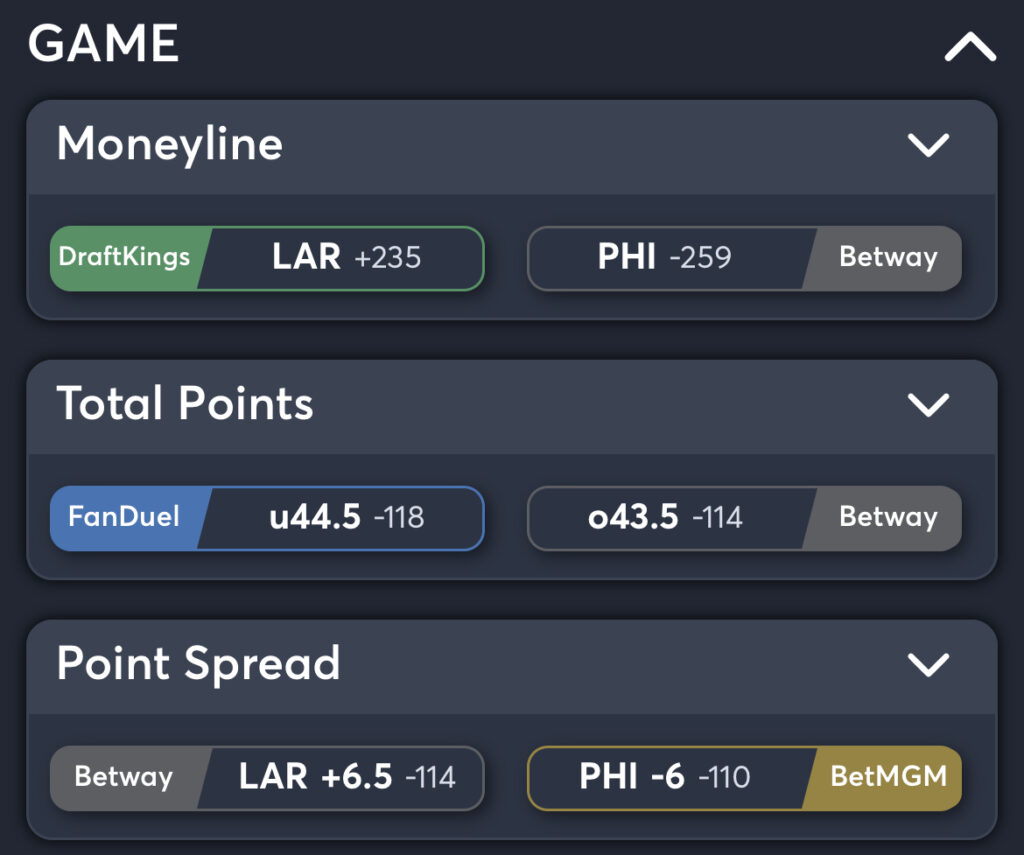Screen dimensions: 1024x855
Task: Click the gold BetMGM sportsbook badge
Action: click(x=887, y=777)
